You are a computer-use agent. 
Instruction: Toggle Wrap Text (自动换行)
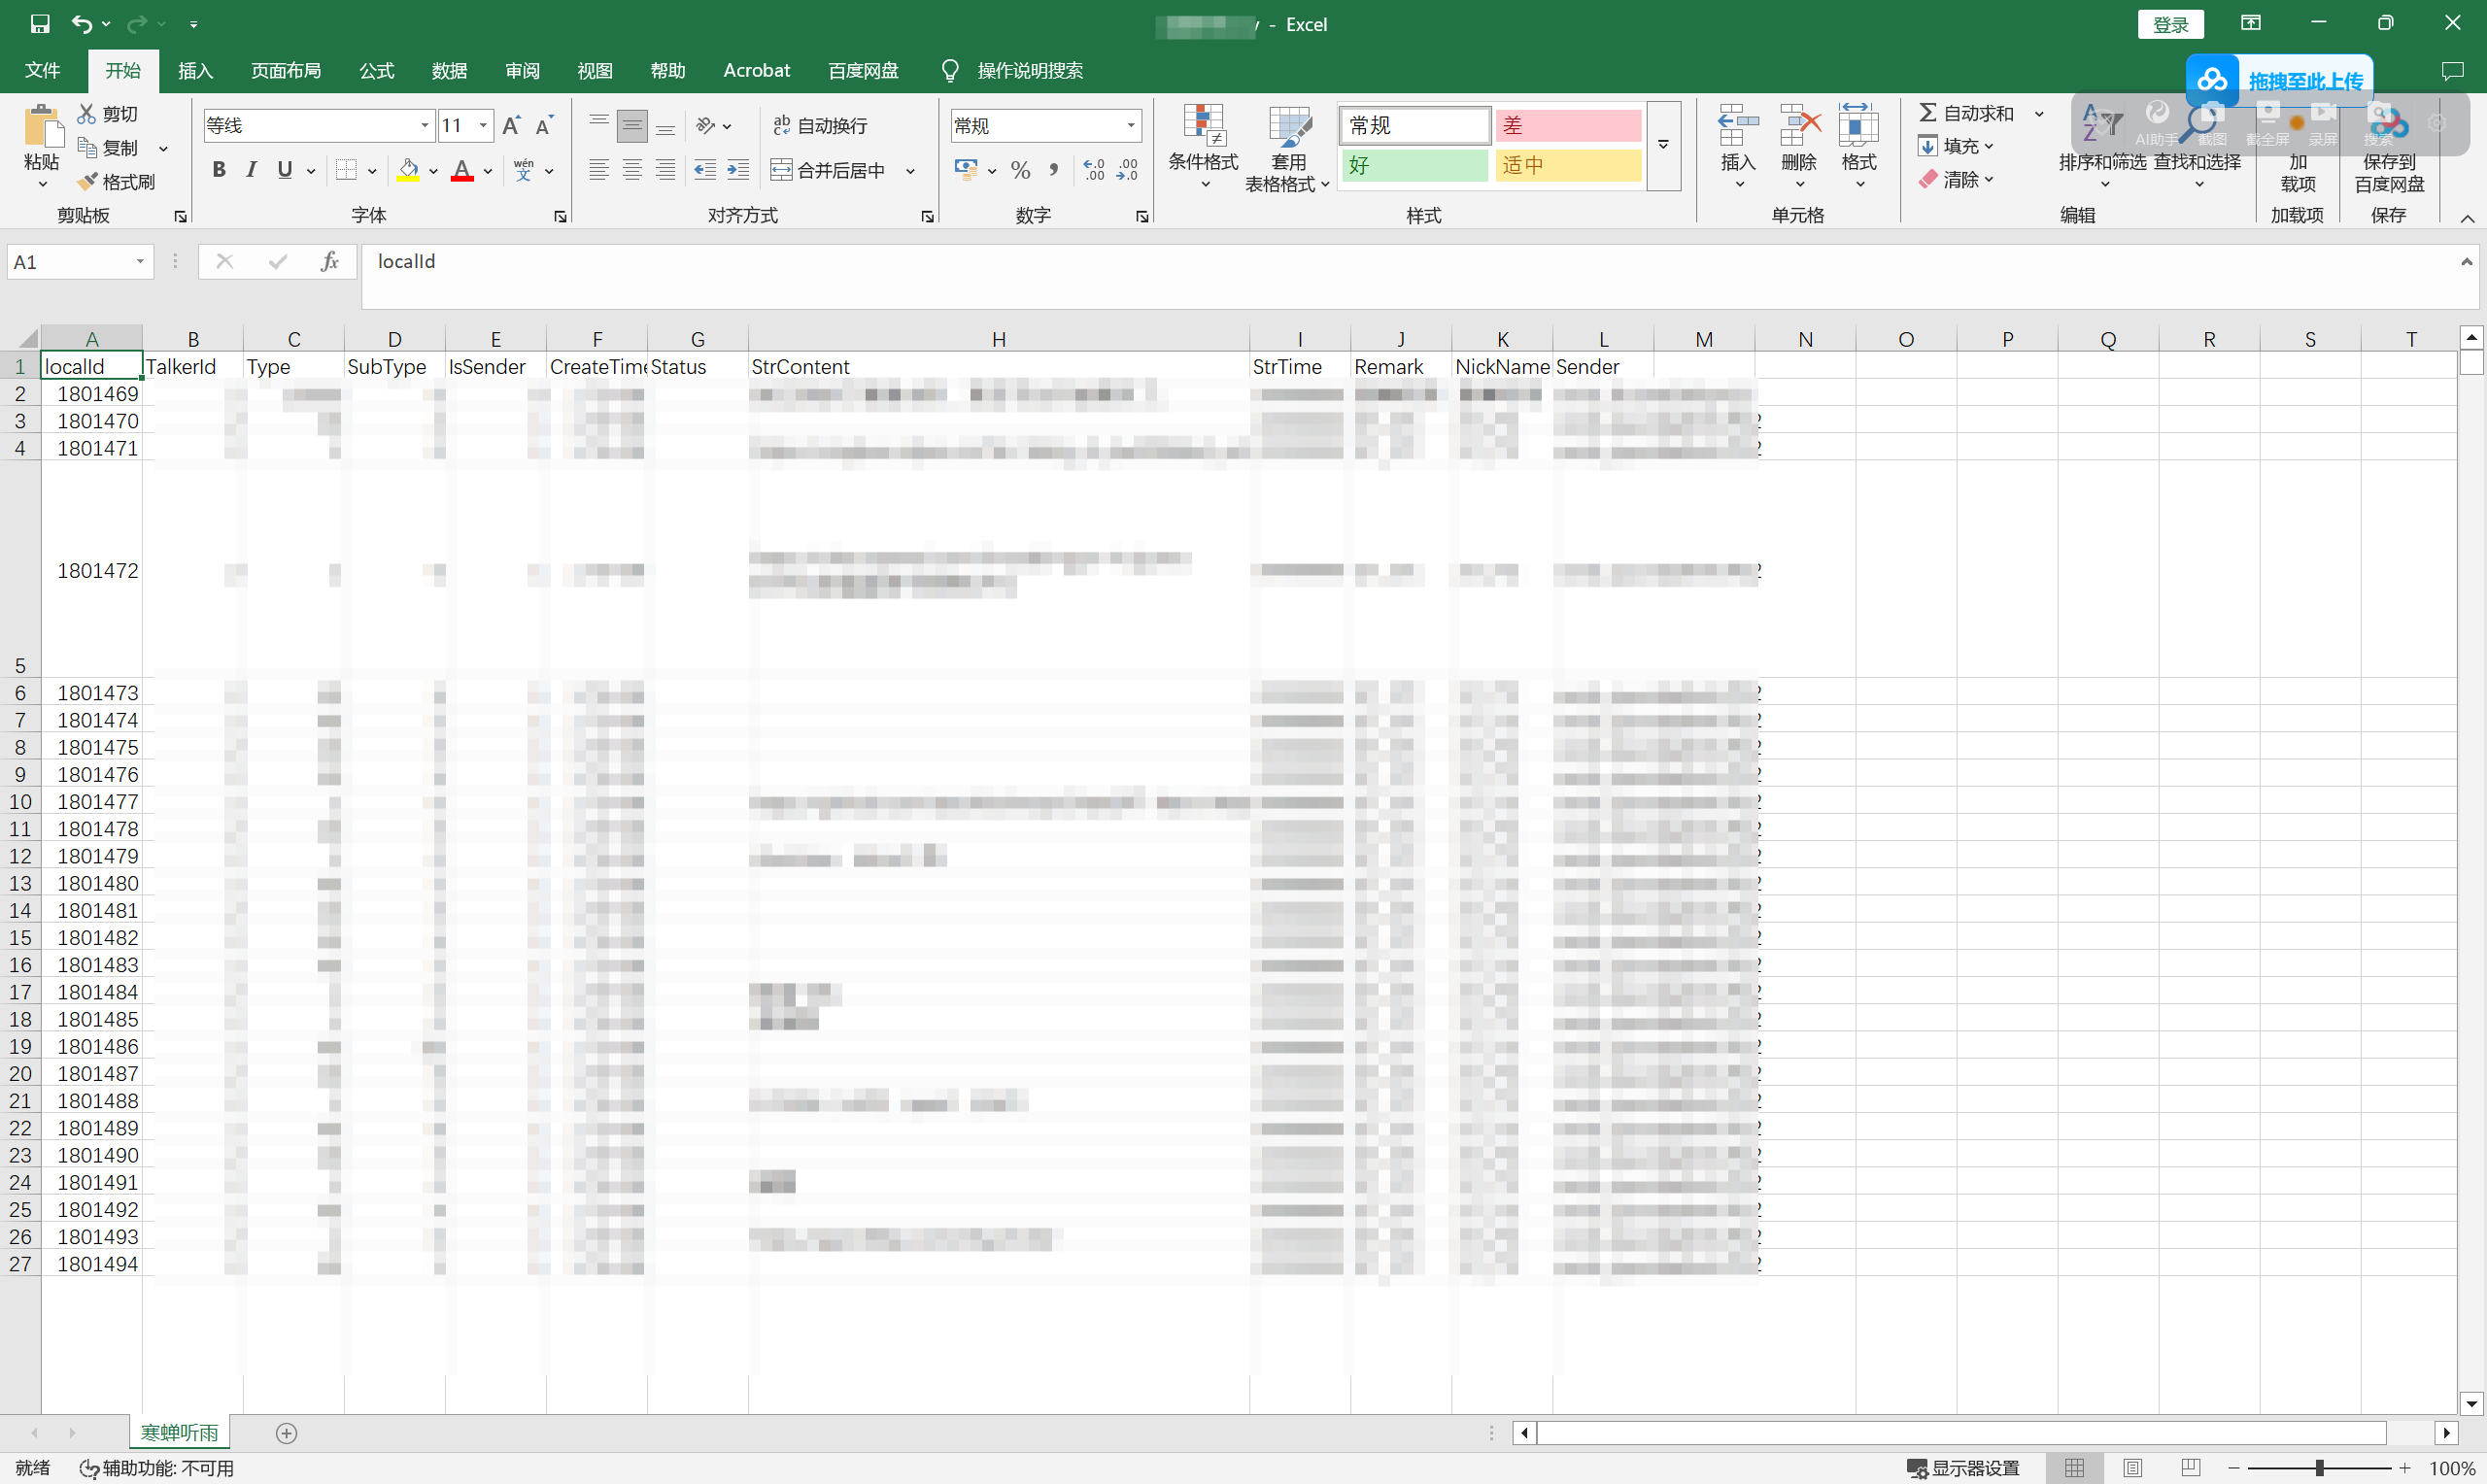[820, 125]
